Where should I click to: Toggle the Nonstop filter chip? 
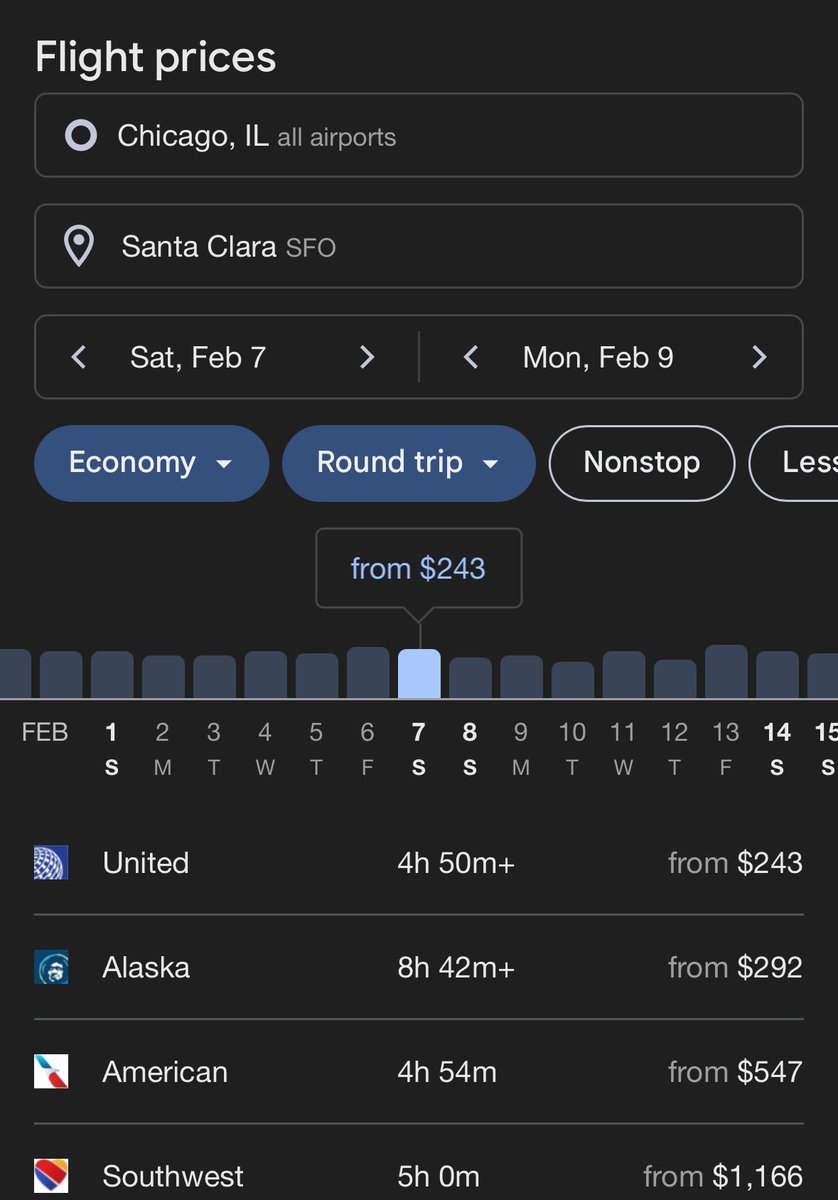pyautogui.click(x=642, y=463)
